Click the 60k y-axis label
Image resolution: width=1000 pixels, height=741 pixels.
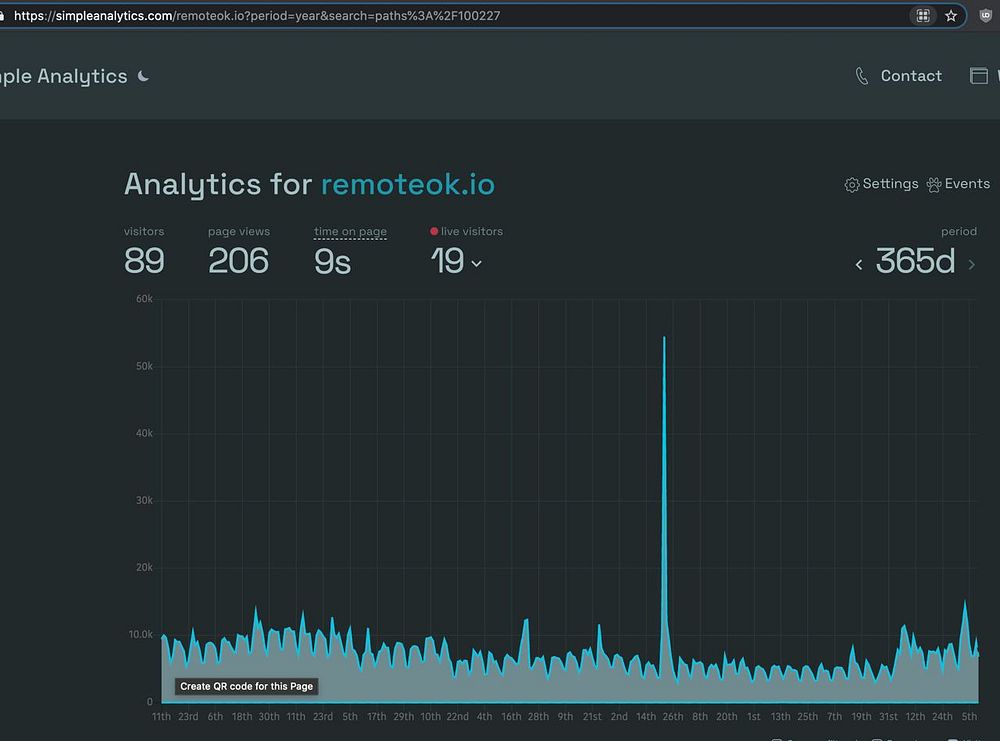click(x=144, y=299)
